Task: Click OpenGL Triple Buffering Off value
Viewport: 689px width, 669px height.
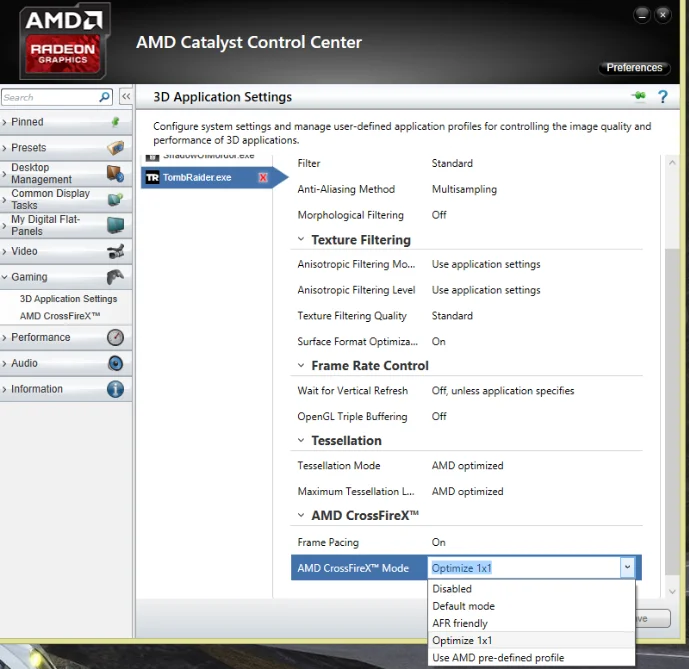Action: click(x=439, y=416)
